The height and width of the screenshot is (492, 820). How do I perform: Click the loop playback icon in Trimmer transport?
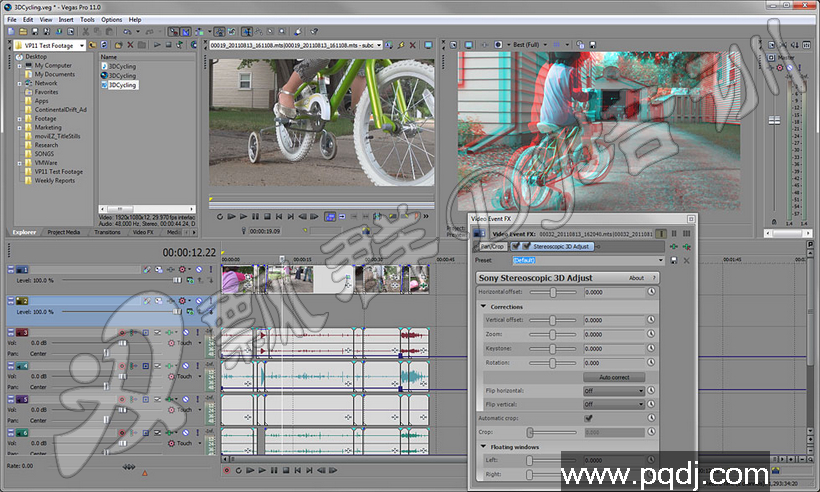220,216
